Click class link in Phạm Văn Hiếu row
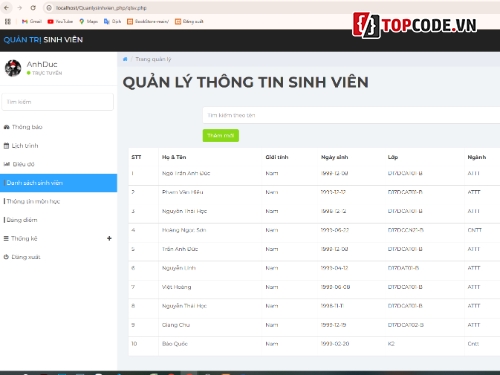This screenshot has width=500, height=375. click(405, 192)
